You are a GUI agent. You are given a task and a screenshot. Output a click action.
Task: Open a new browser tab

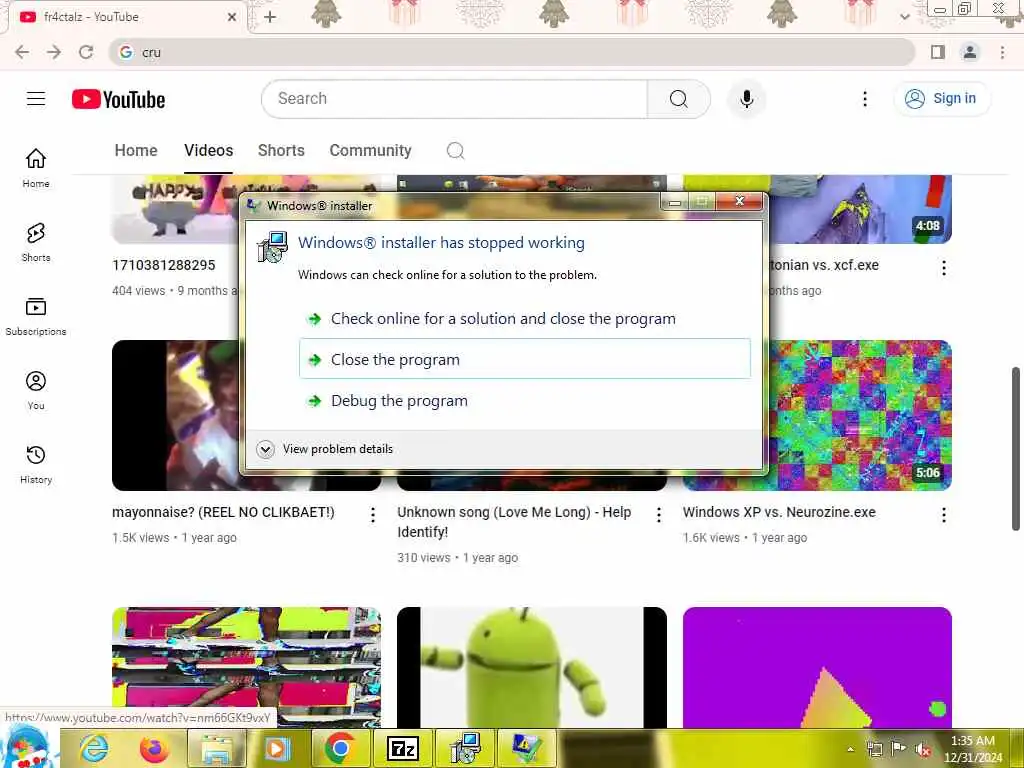pos(270,17)
